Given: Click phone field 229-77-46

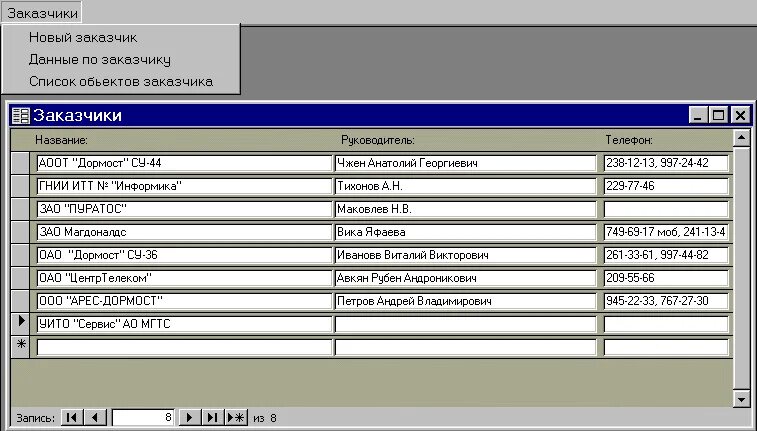Looking at the screenshot, I should [x=666, y=186].
